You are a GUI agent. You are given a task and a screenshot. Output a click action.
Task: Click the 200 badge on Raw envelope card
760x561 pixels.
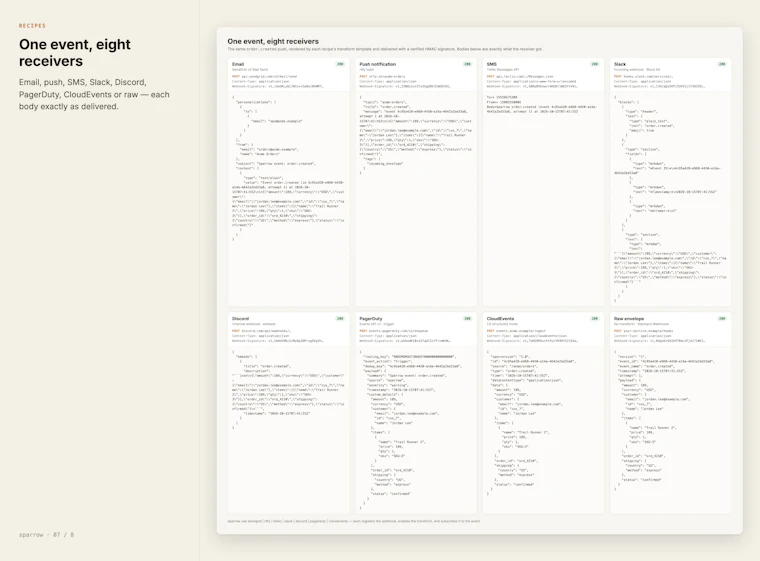tap(722, 319)
